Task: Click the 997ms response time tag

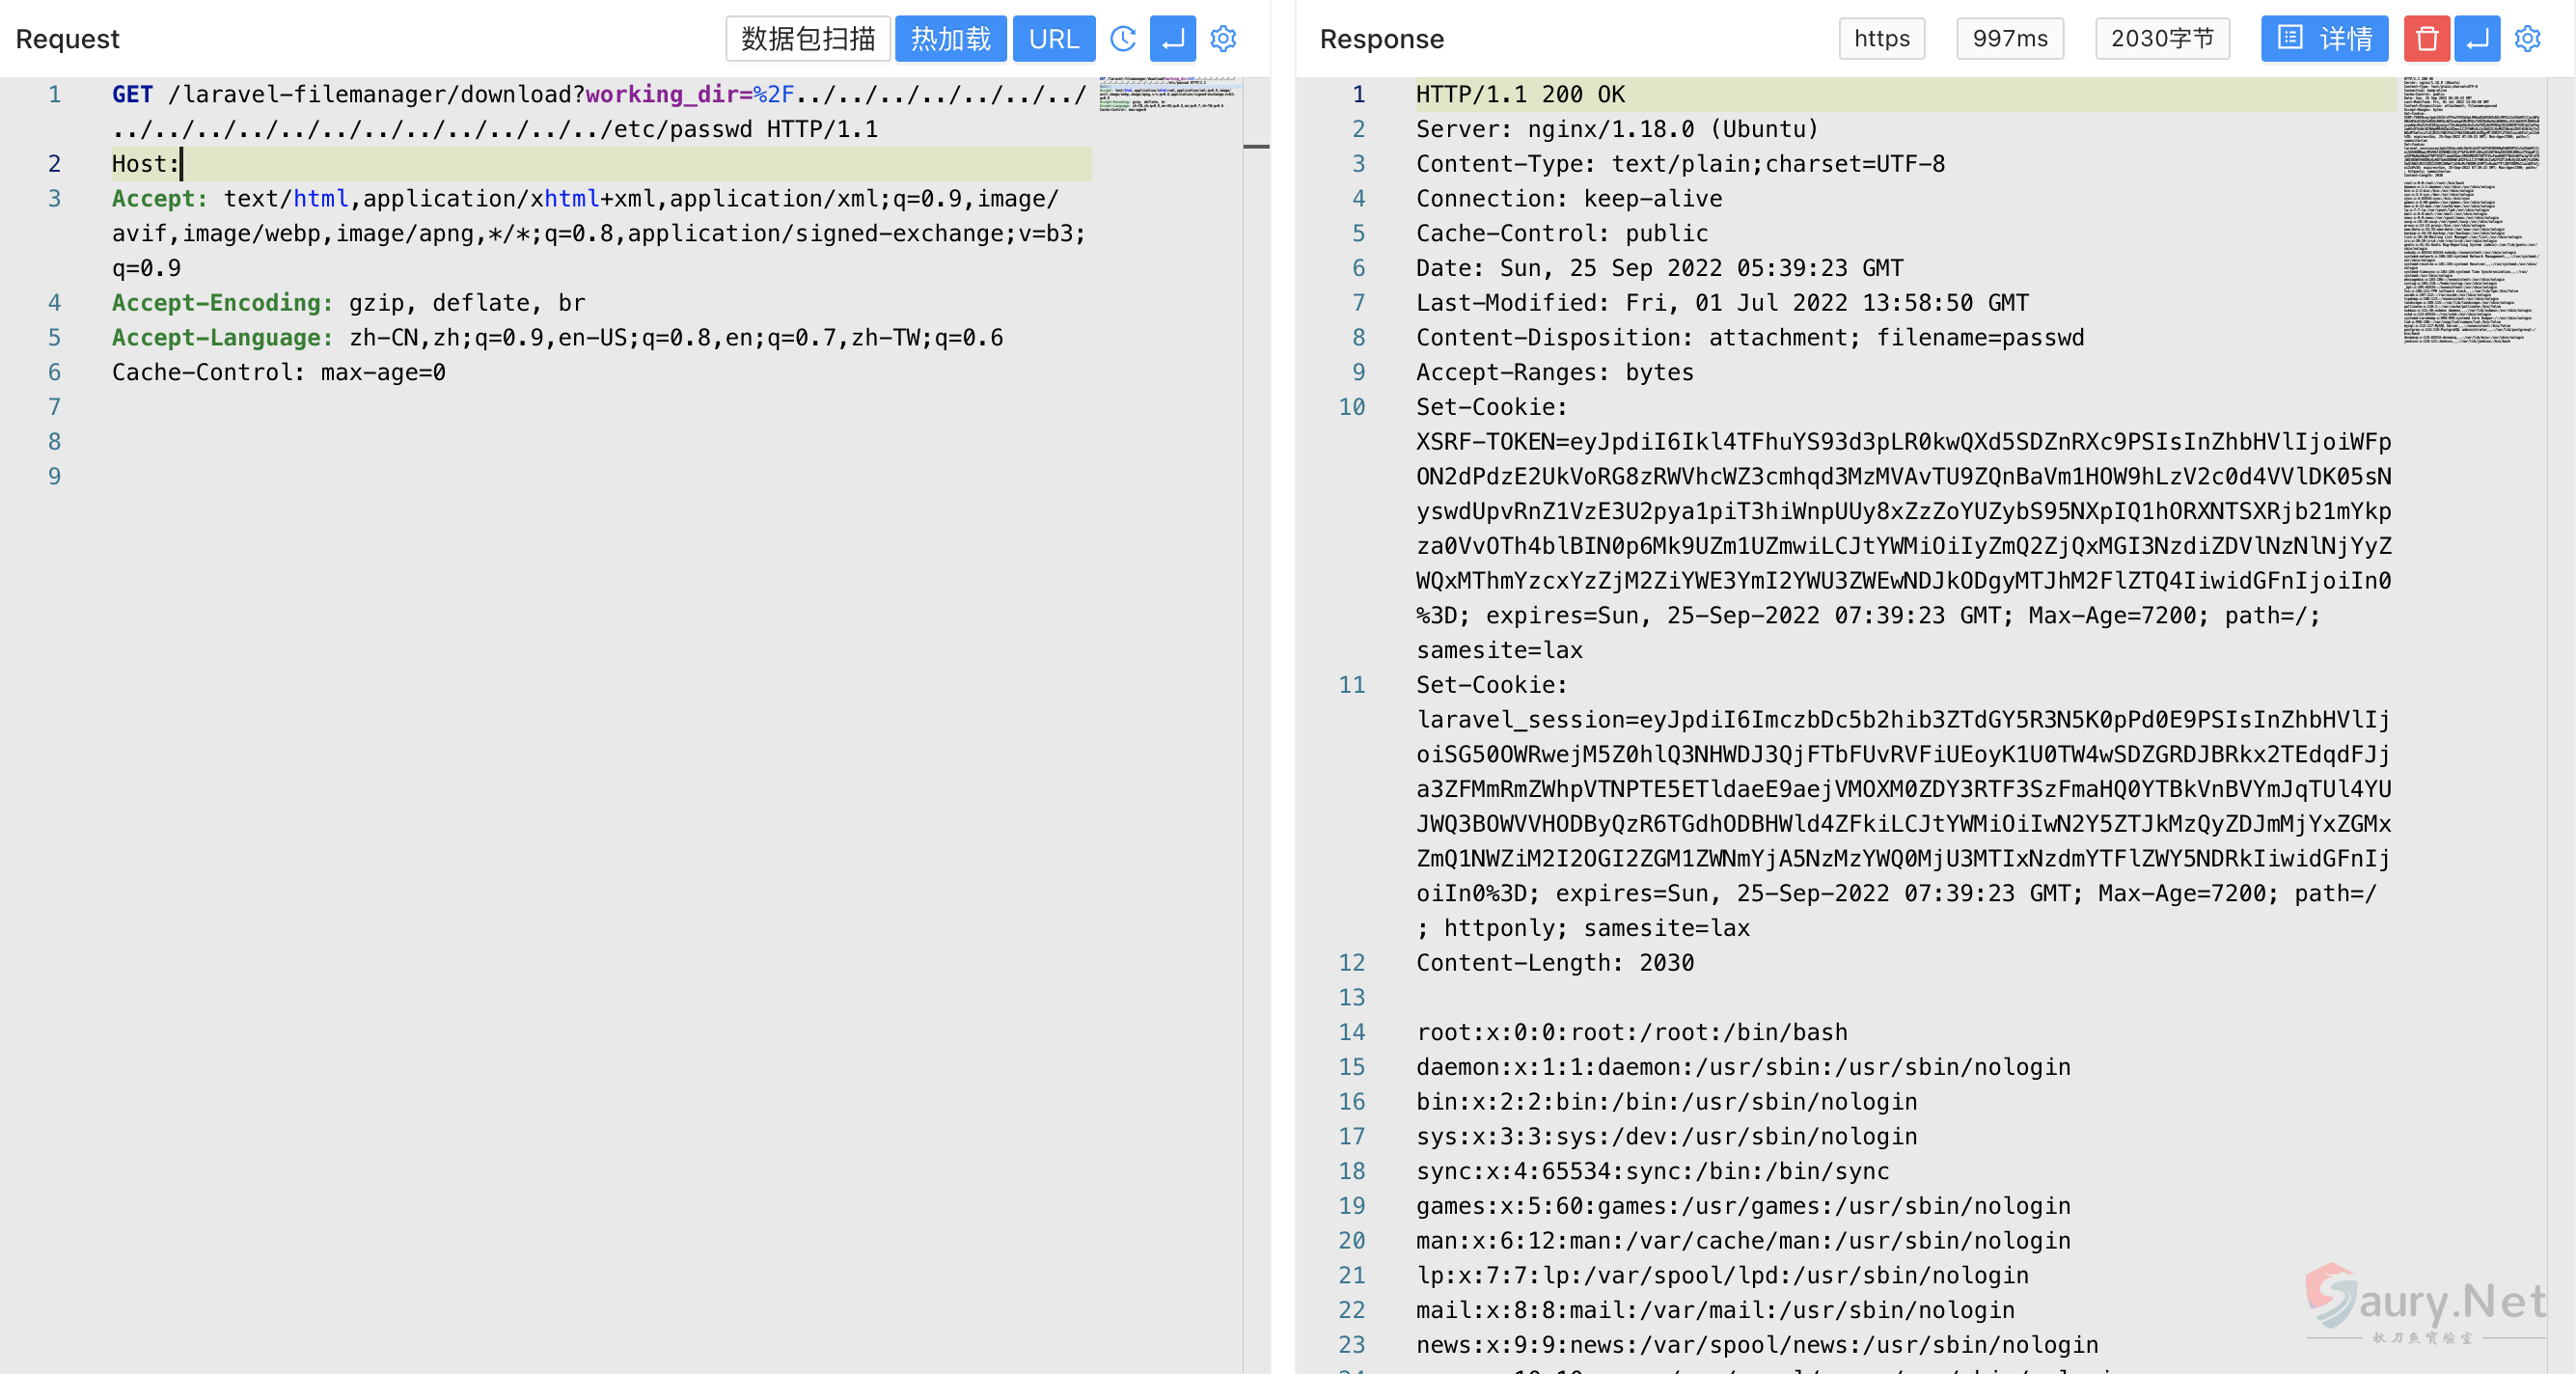Action: tap(2009, 39)
